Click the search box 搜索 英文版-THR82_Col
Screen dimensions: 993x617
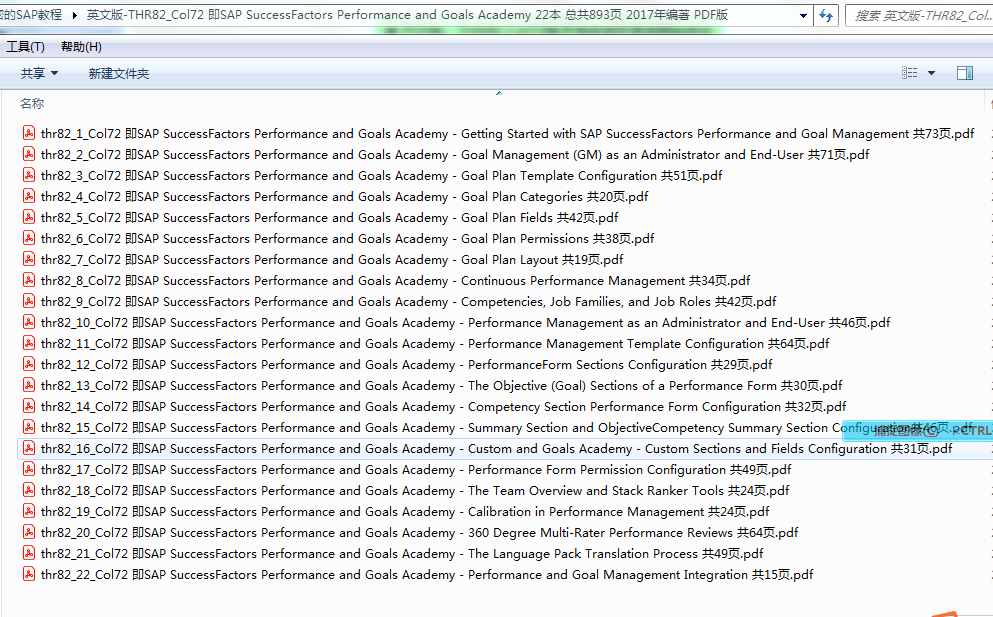coord(922,15)
